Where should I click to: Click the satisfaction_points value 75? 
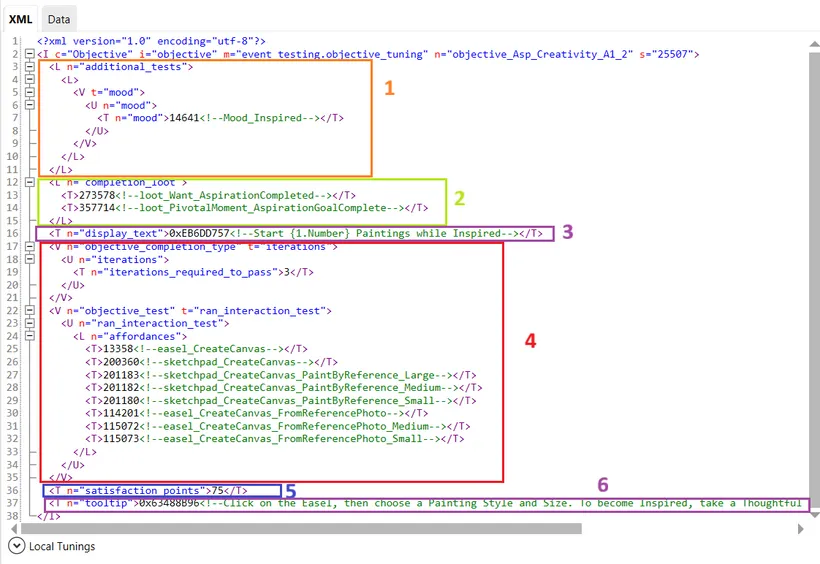point(215,491)
